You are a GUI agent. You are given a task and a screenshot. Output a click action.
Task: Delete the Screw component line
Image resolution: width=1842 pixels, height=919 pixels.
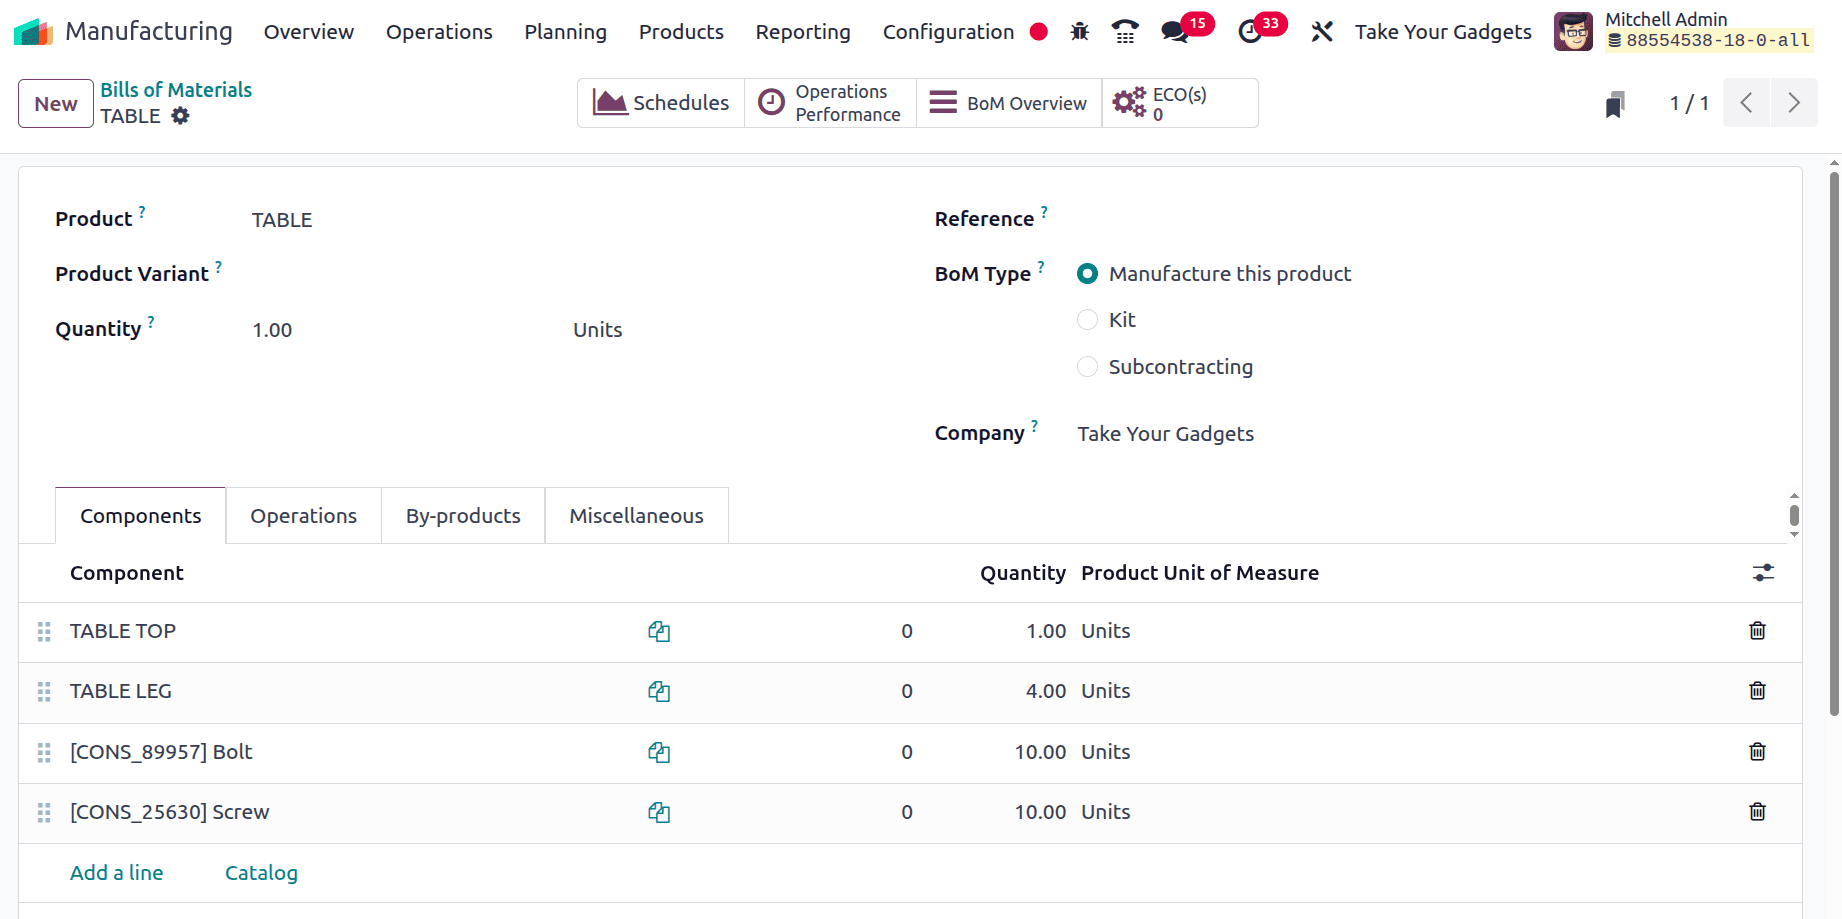tap(1757, 811)
